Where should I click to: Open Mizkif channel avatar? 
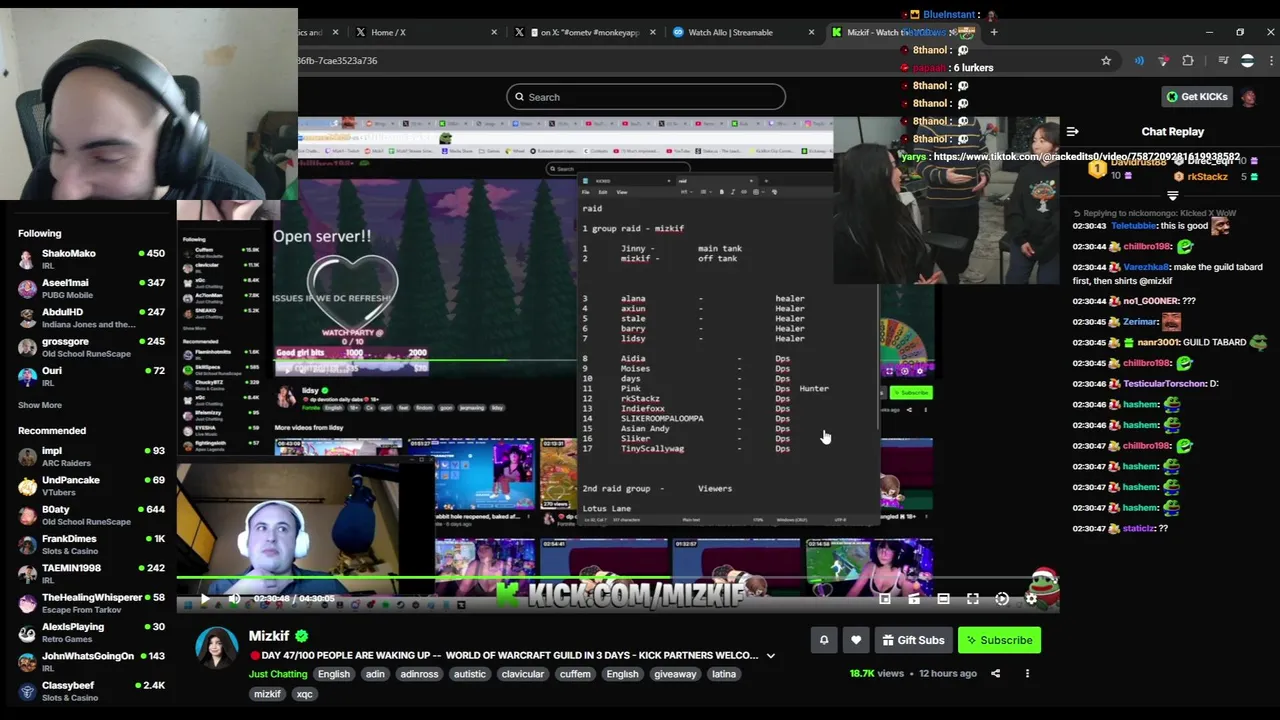coord(216,648)
